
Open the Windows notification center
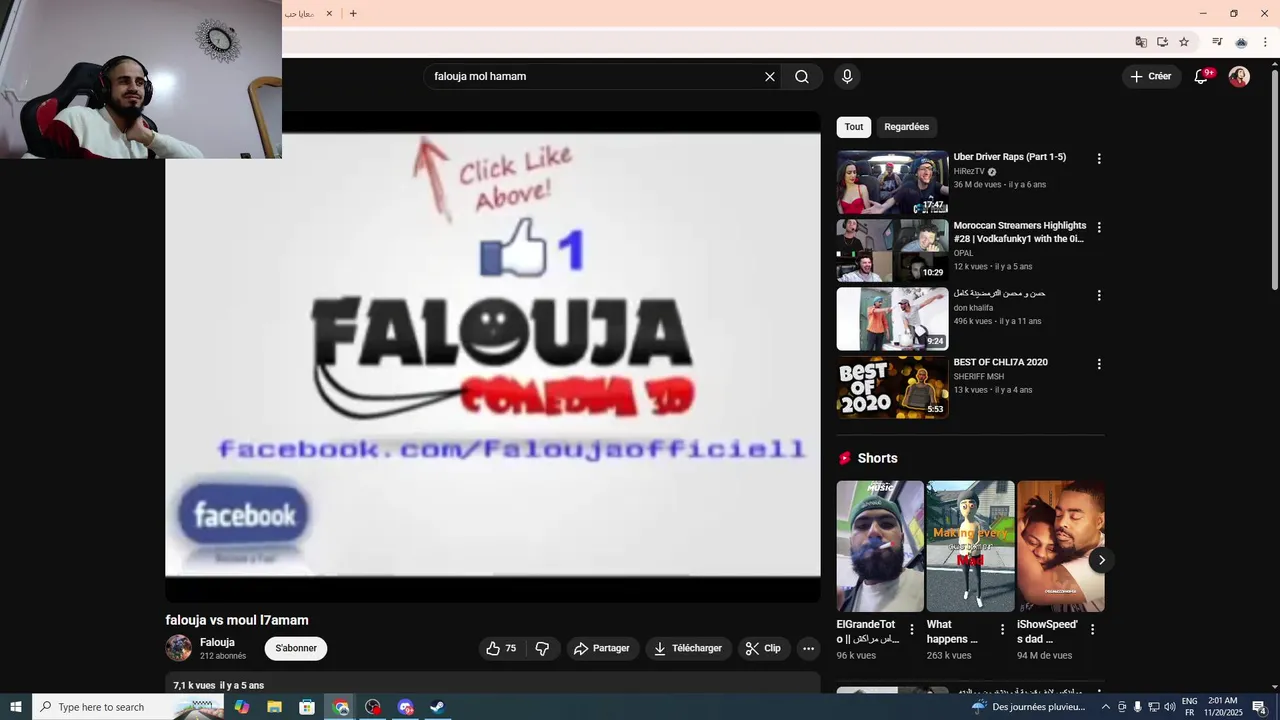tap(1260, 707)
